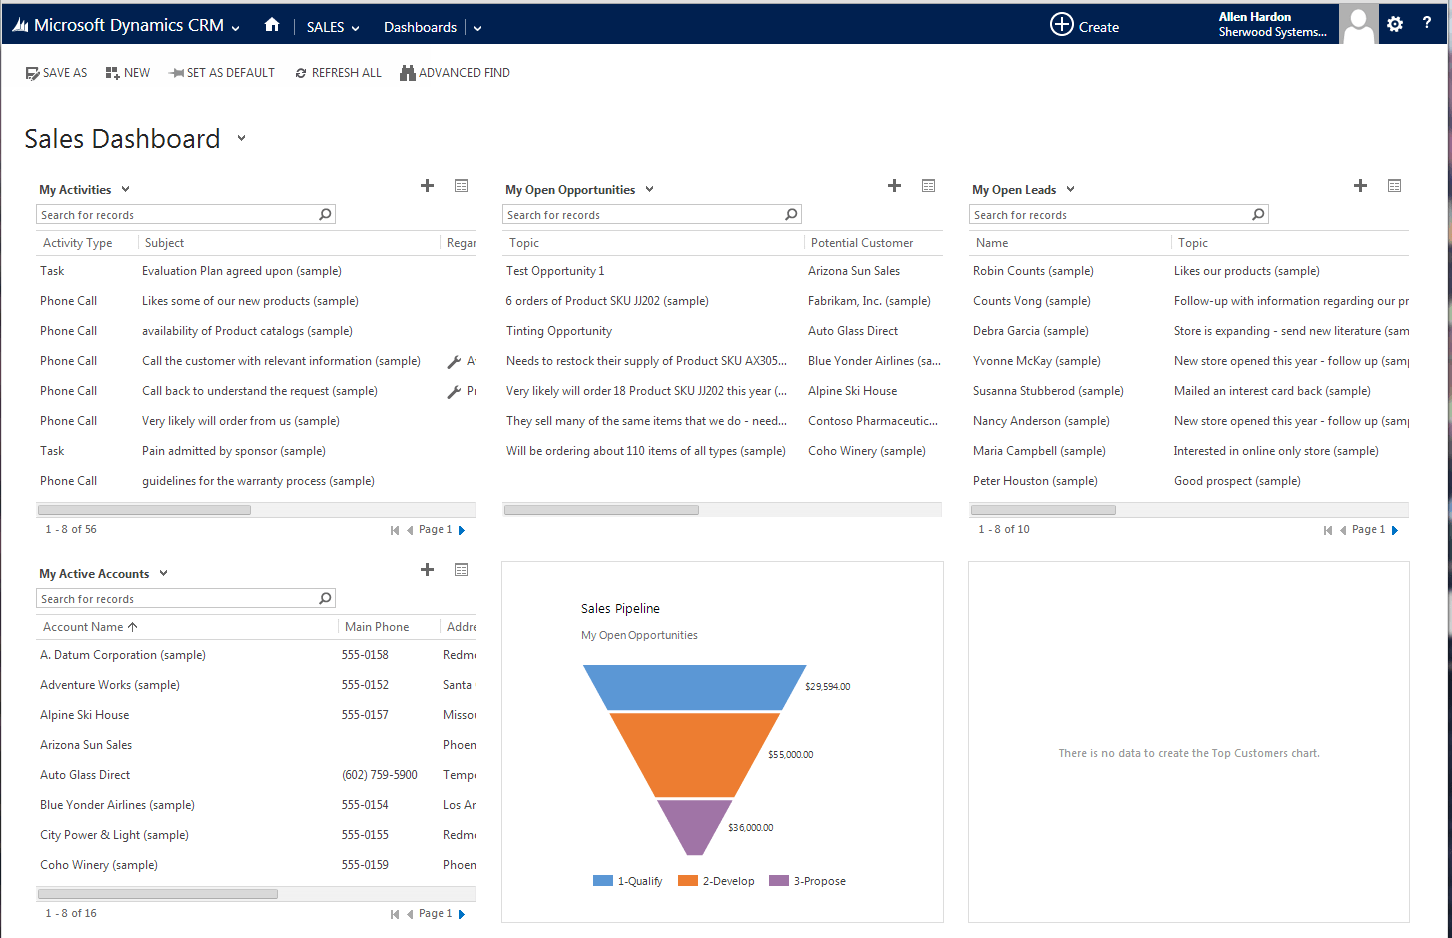Open ADVANCED FIND
The height and width of the screenshot is (938, 1452).
point(455,73)
